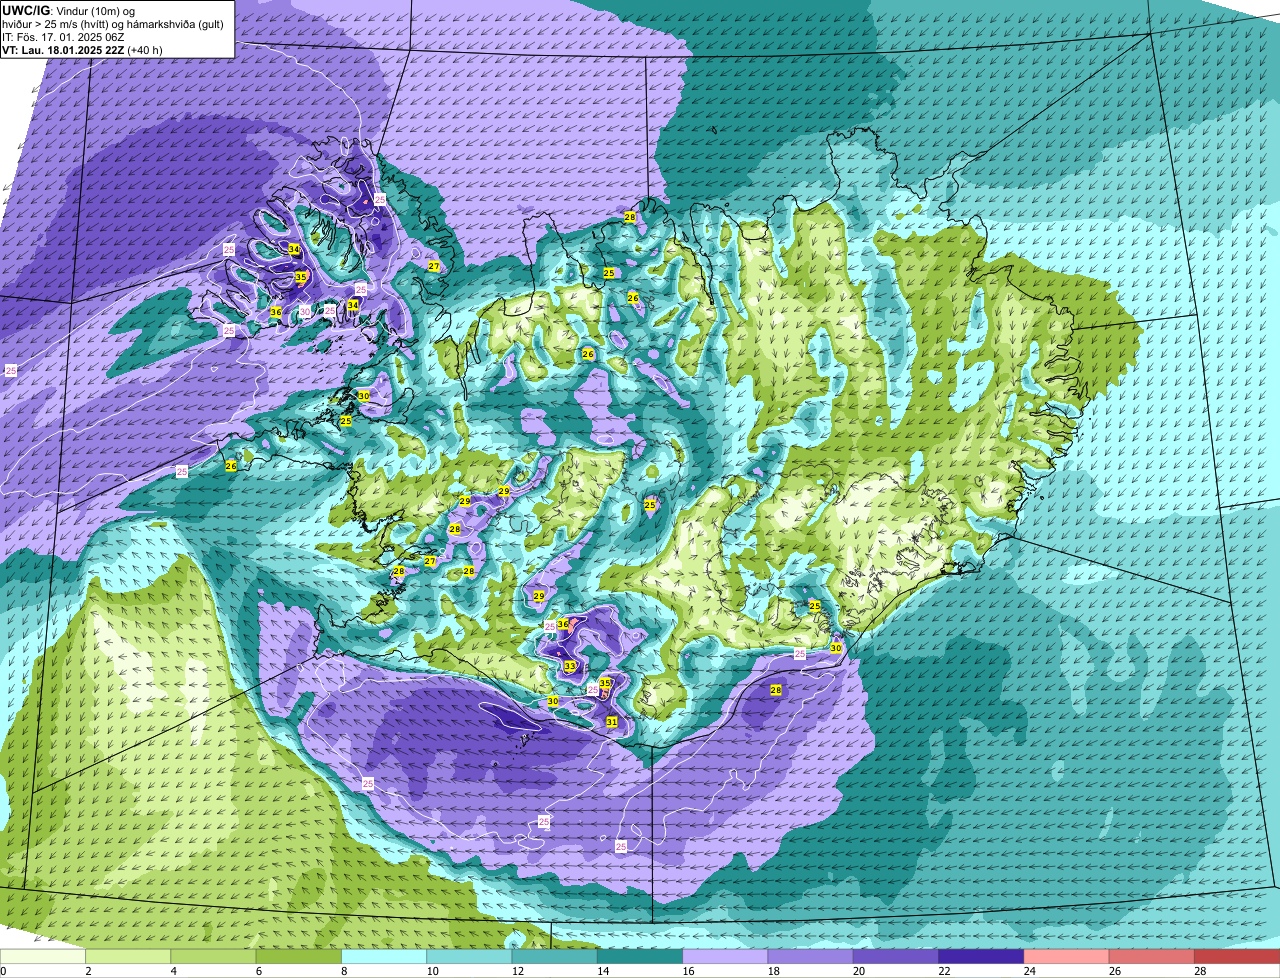The width and height of the screenshot is (1280, 978).
Task: Select the light cyan 8–10 m/s legend swatch
Action: tap(384, 956)
